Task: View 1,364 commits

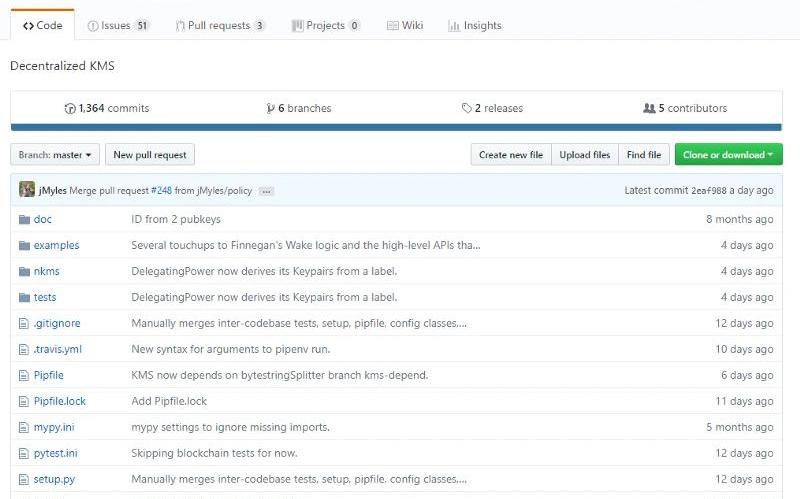Action: pos(107,108)
